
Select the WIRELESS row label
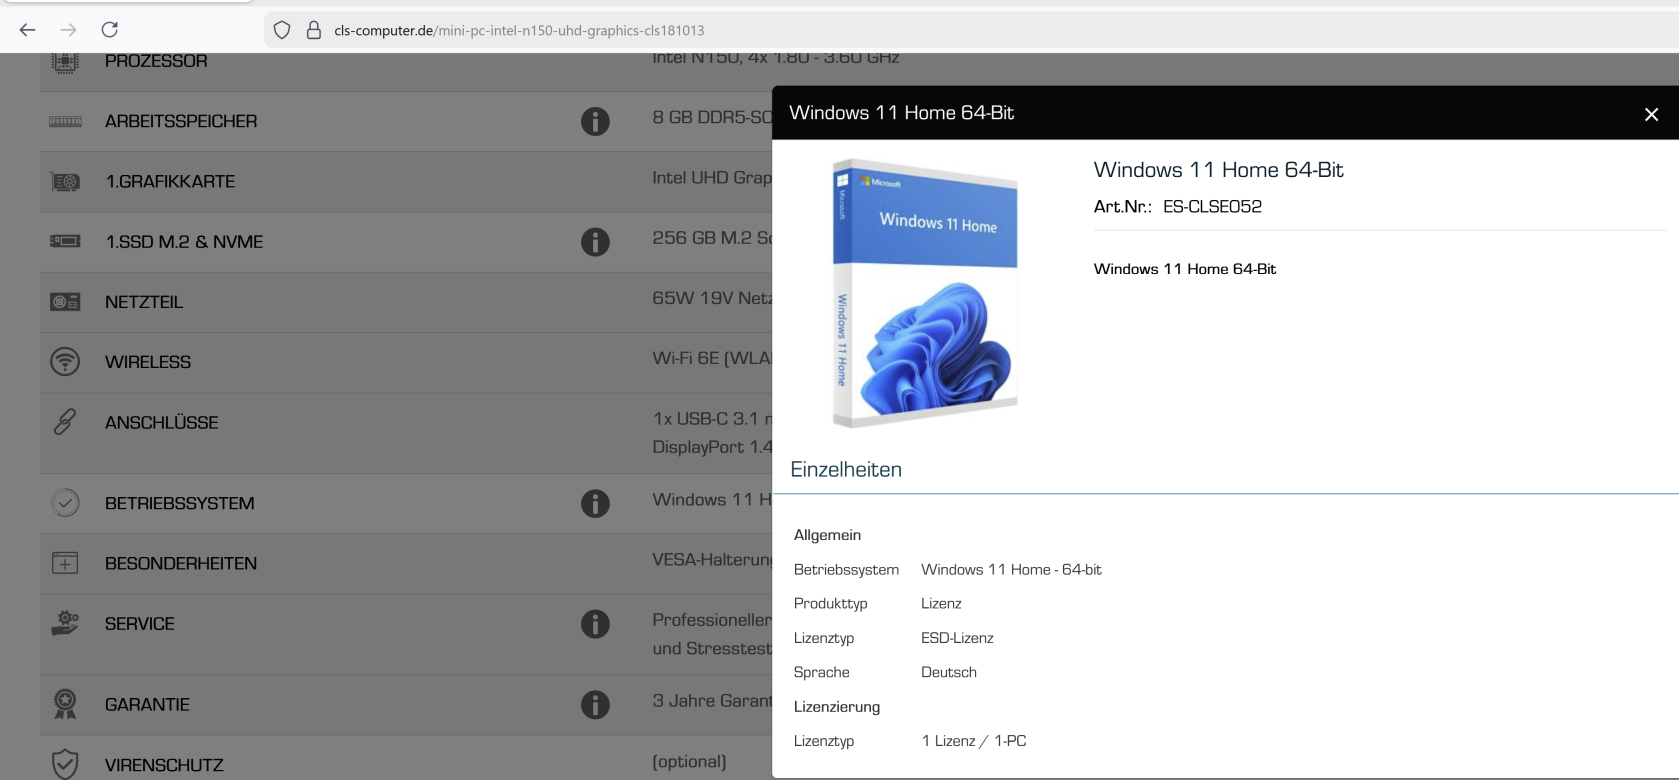(x=148, y=362)
